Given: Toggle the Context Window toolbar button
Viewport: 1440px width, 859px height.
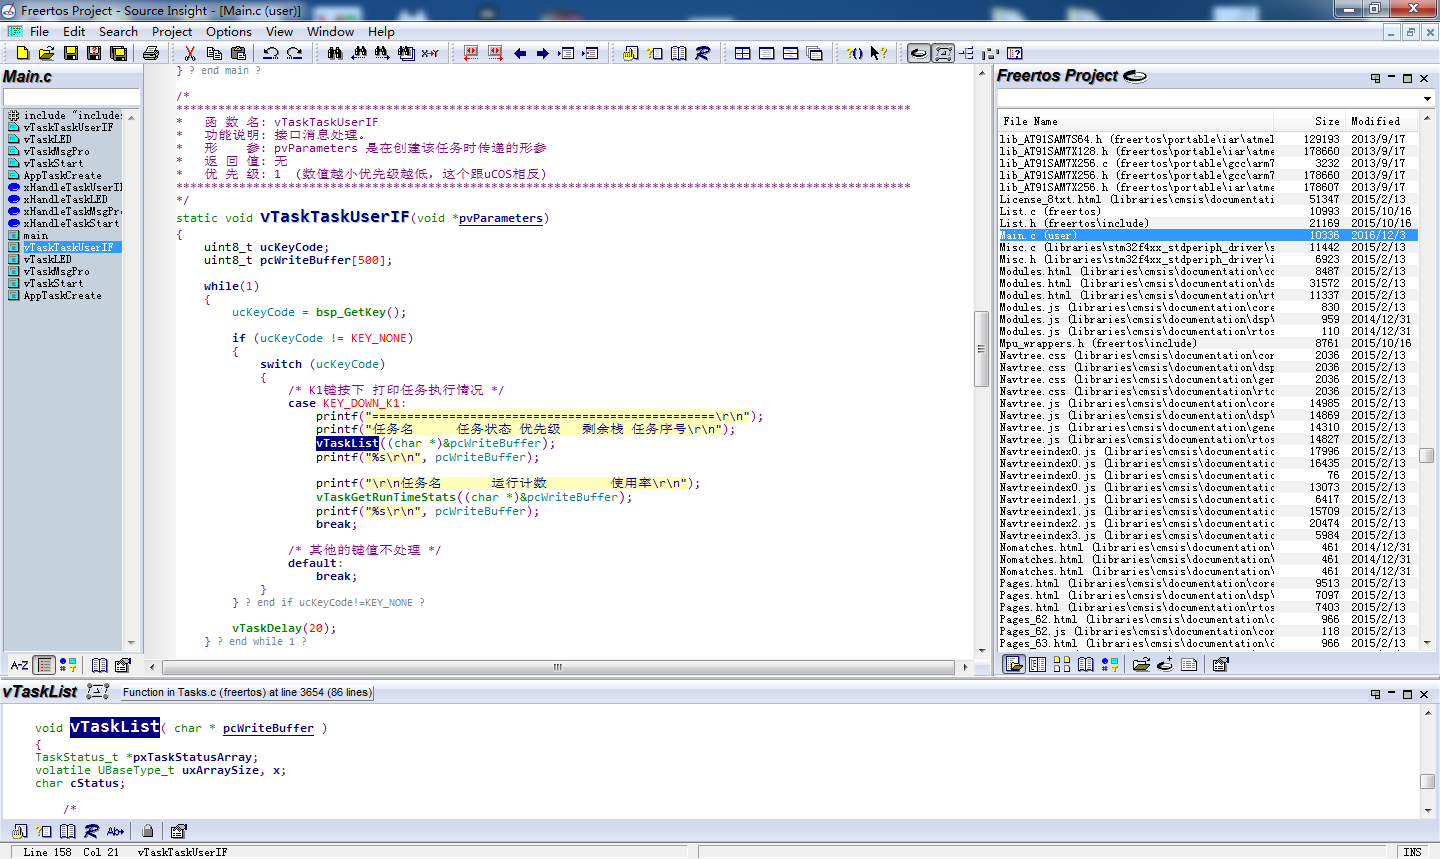Looking at the screenshot, I should 943,53.
